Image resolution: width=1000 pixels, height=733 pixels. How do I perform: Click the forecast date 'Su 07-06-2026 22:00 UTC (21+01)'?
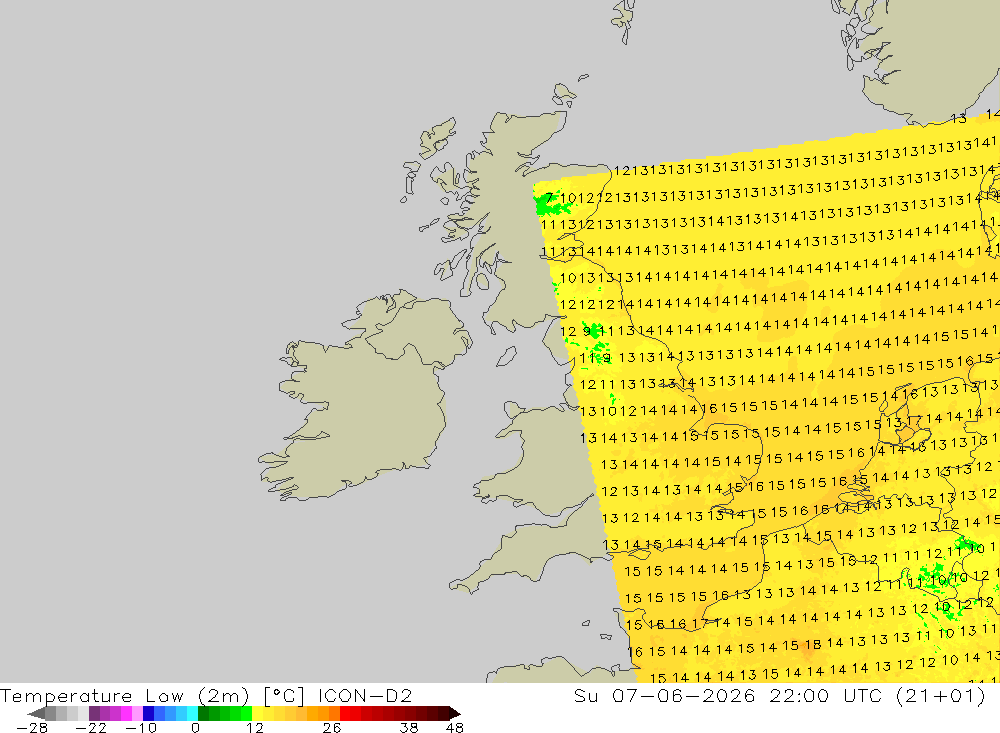click(779, 695)
